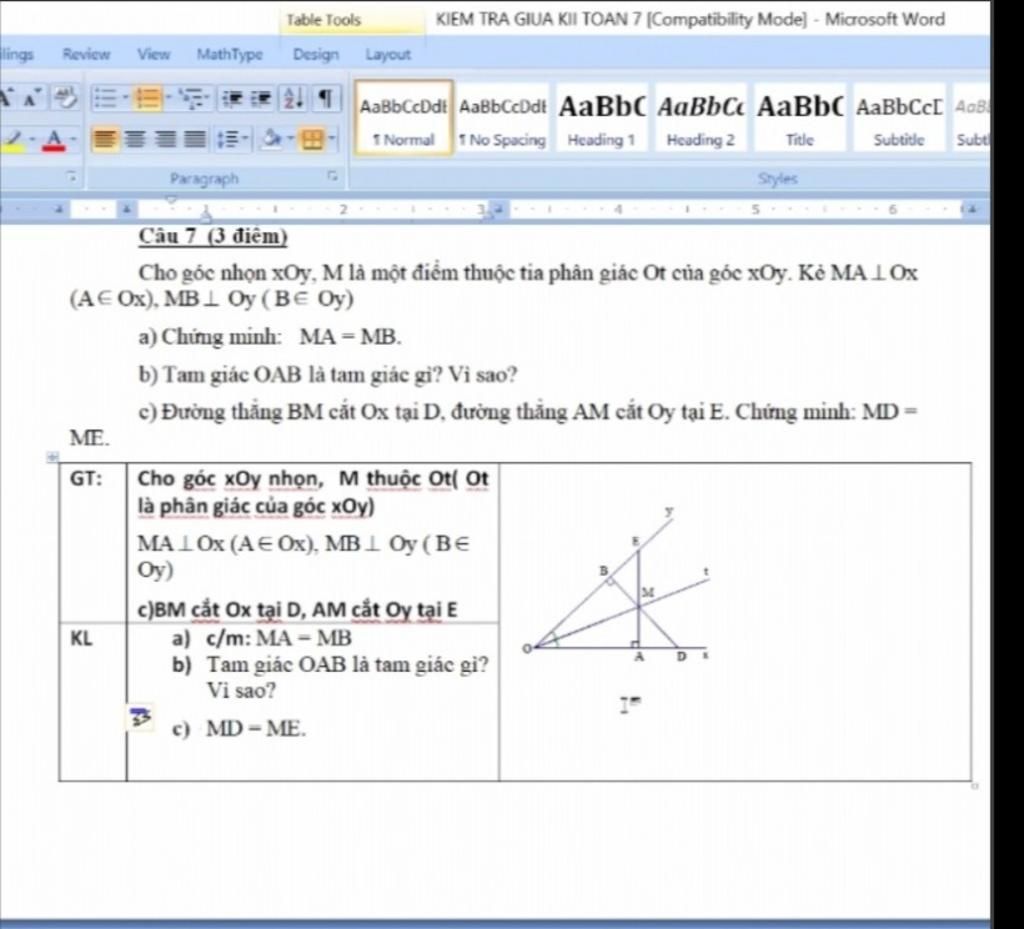Click the heading 'Câu 7 (3 điểm)'

pos(213,236)
